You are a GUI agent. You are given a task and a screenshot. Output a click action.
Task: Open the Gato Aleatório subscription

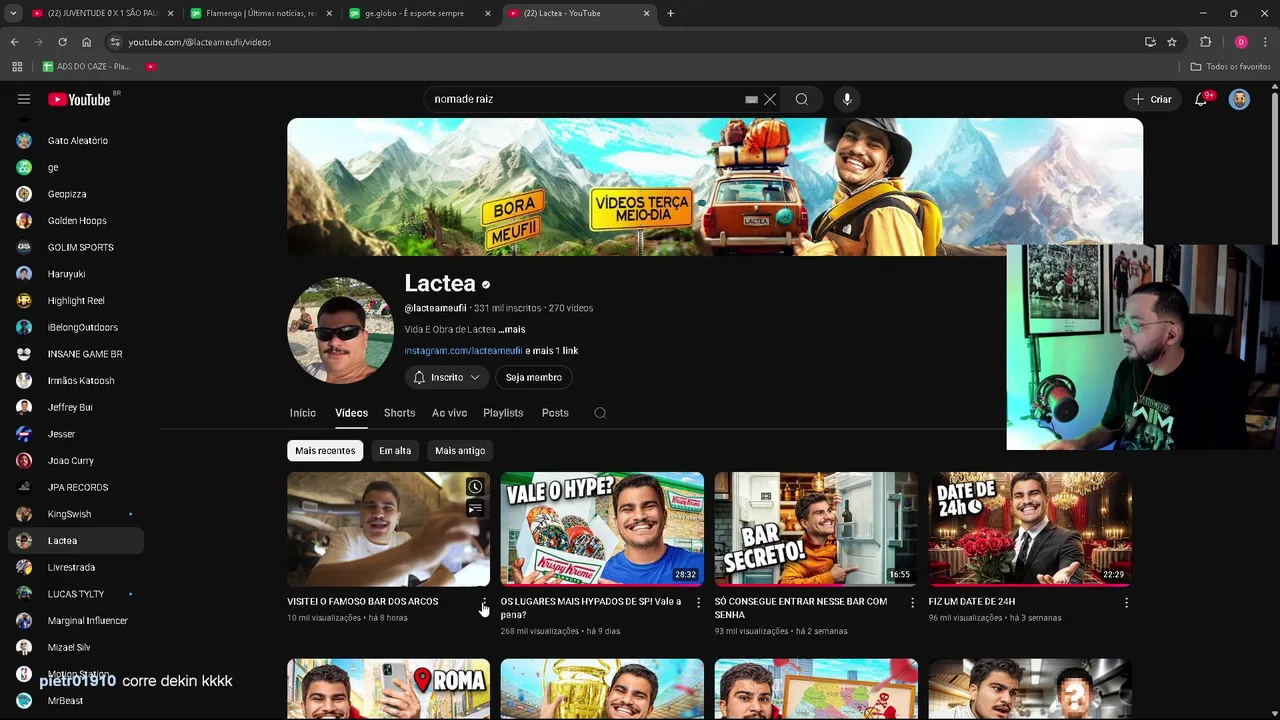point(76,141)
